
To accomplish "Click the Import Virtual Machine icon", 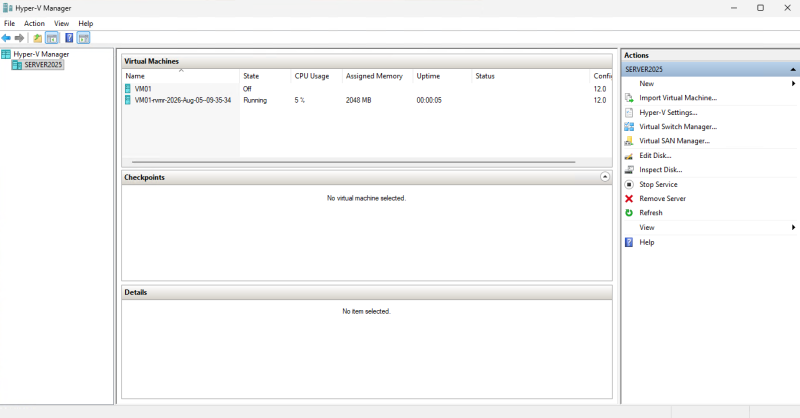I will pos(629,98).
